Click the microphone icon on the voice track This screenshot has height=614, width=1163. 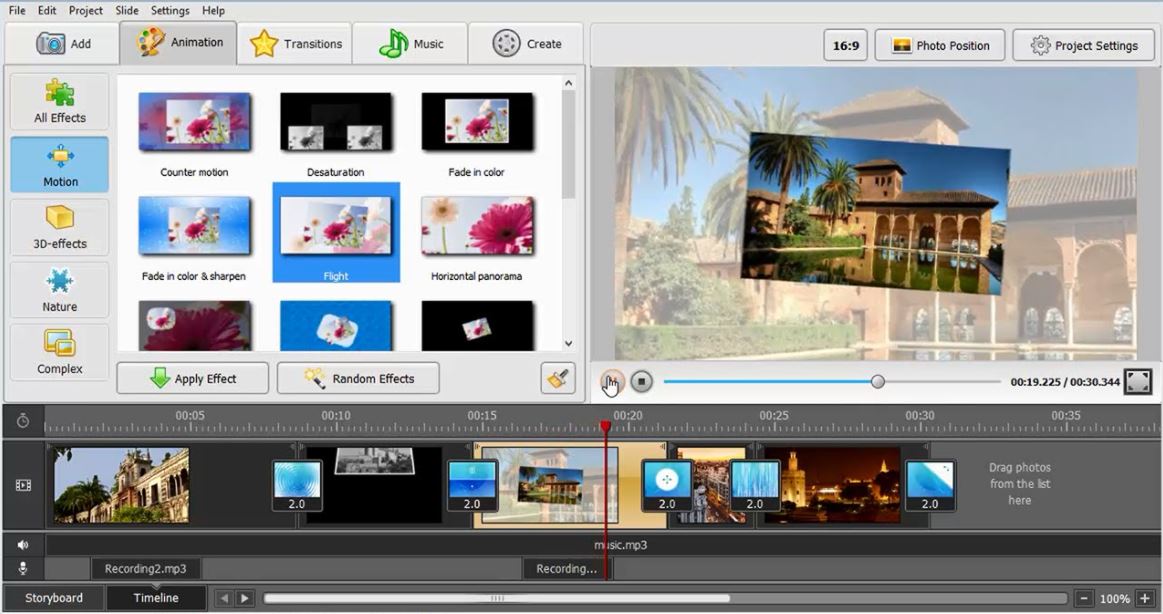(22, 568)
